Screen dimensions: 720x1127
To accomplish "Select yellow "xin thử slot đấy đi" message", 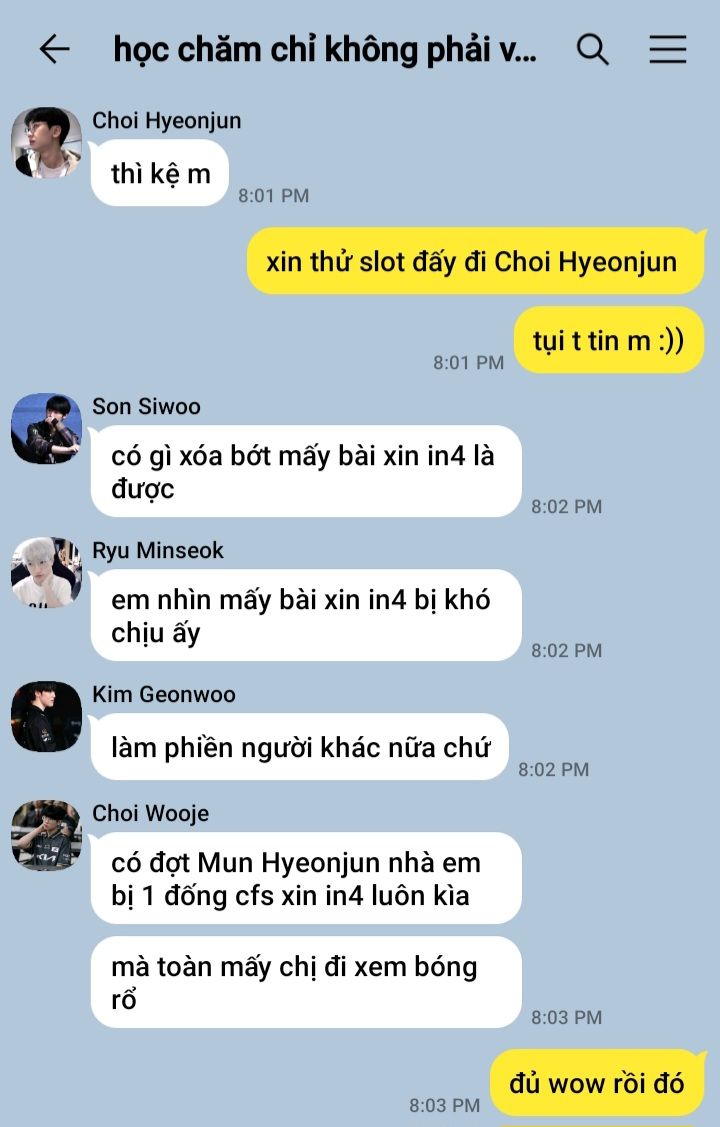I will click(475, 261).
